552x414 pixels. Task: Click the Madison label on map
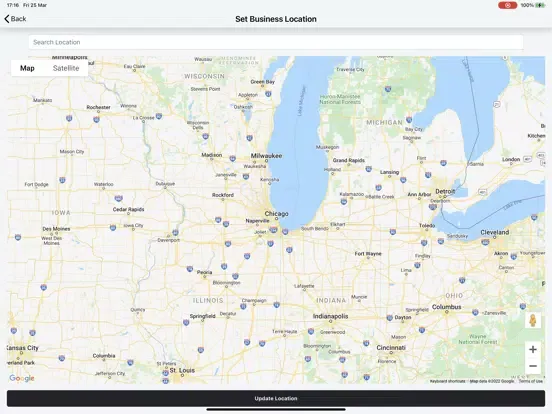click(212, 155)
